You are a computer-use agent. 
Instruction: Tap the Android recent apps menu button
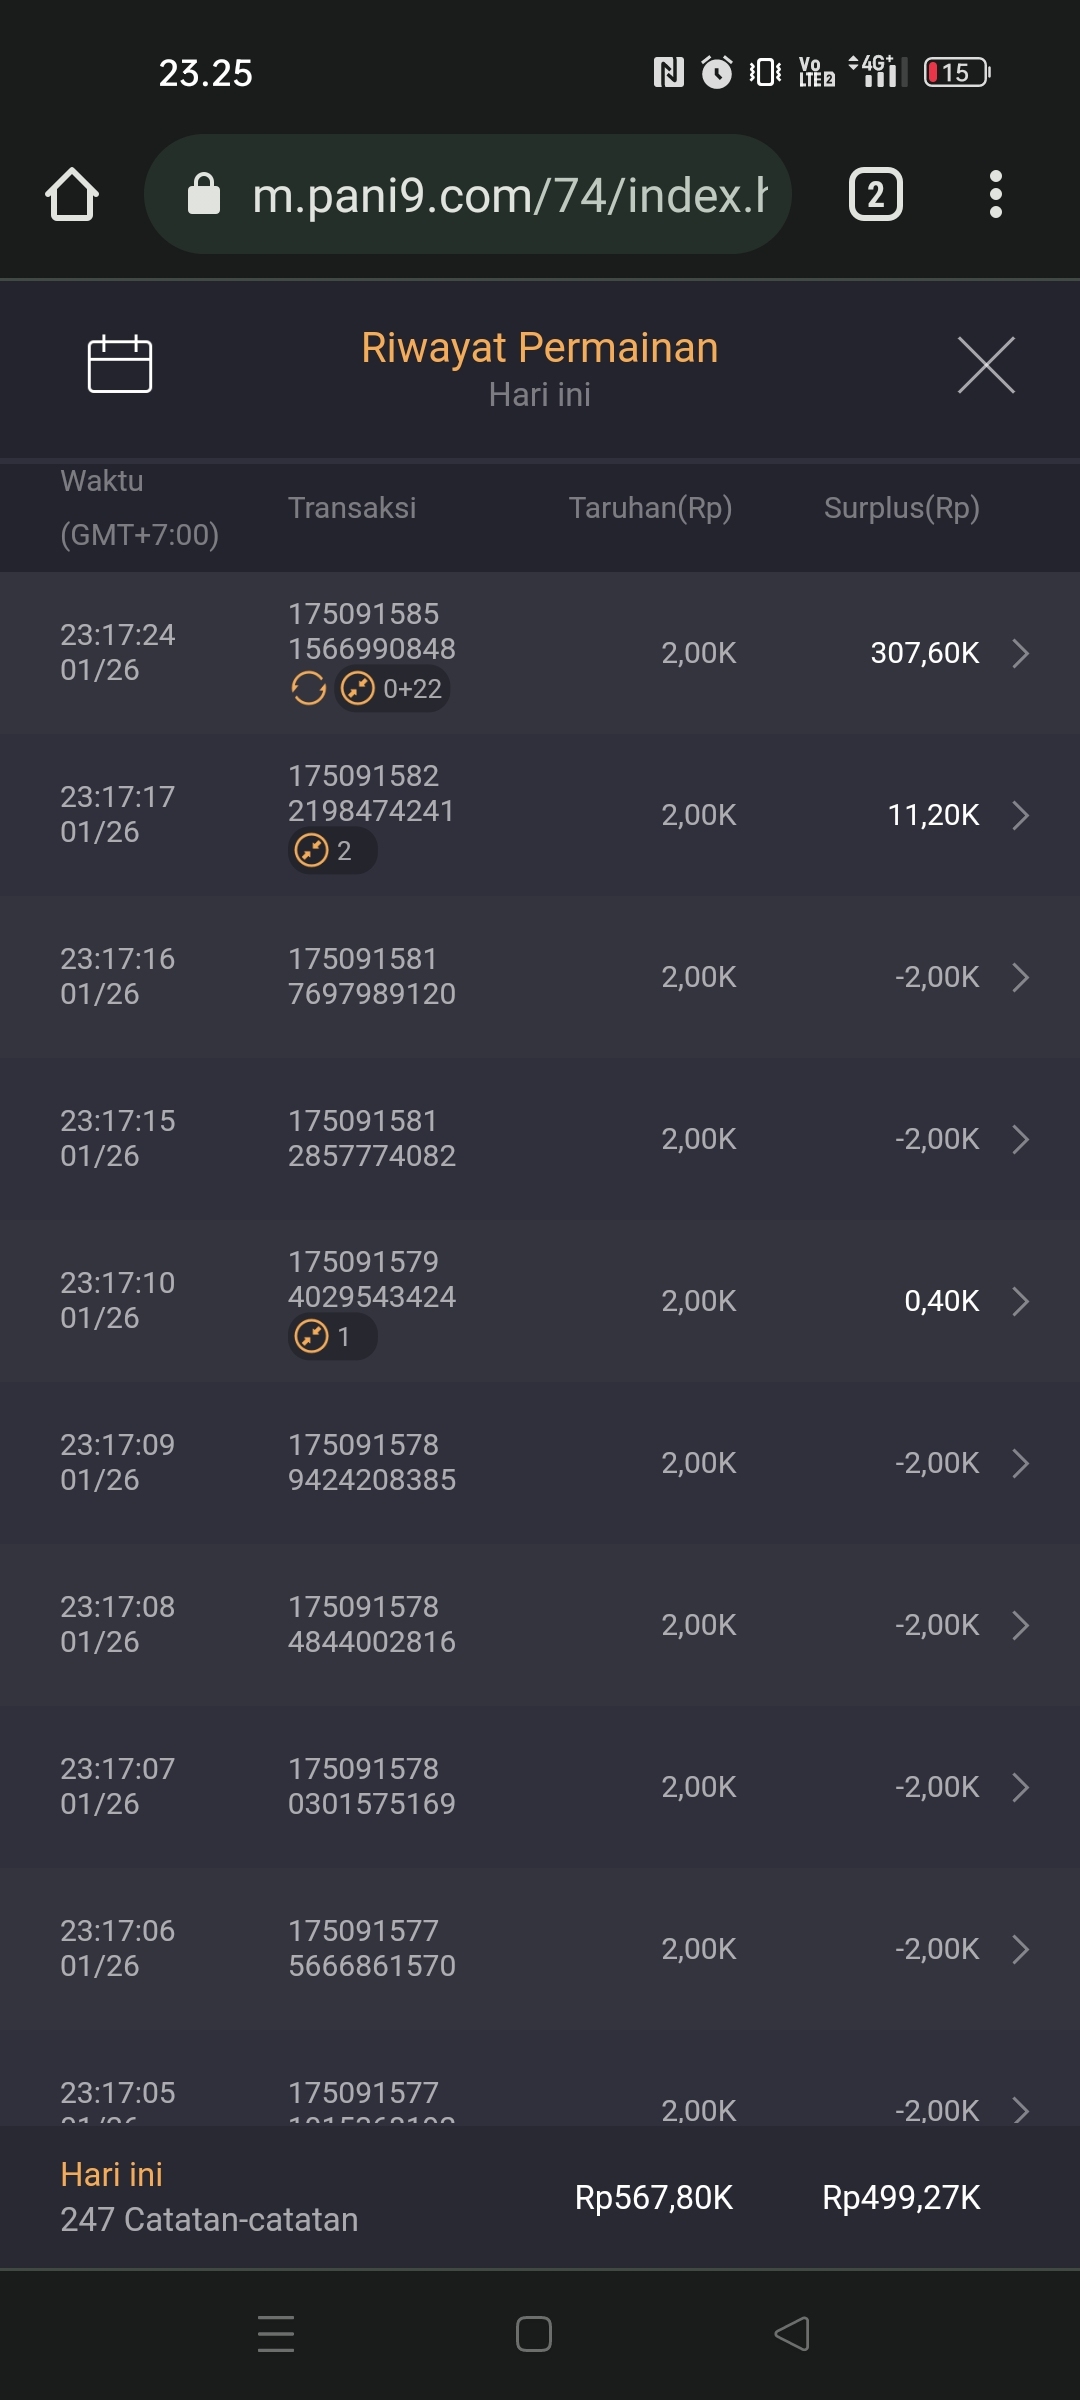tap(276, 2334)
